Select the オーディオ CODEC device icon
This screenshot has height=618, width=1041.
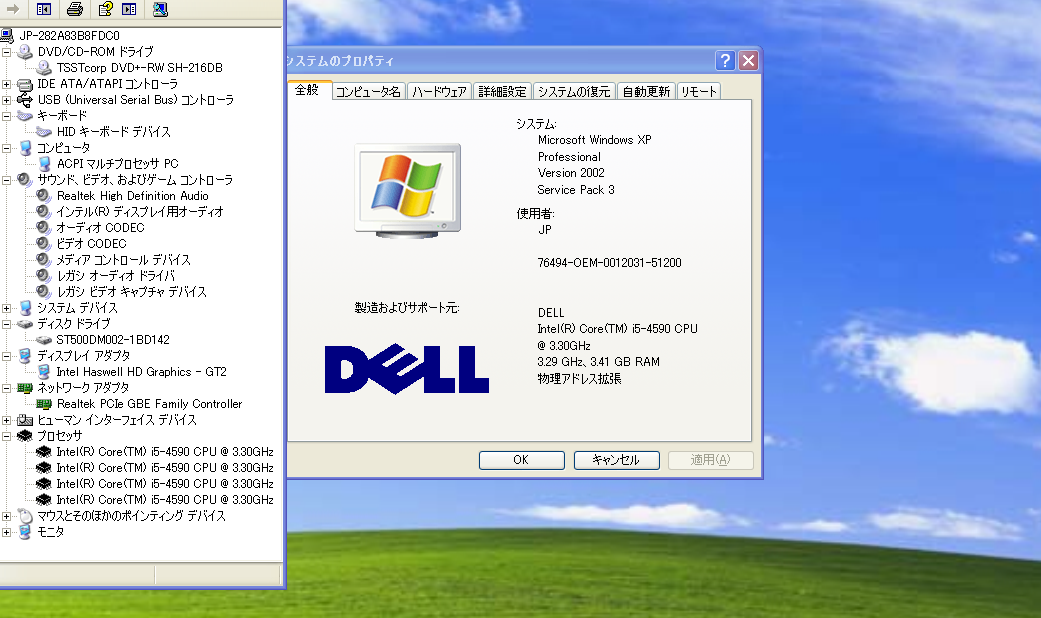point(44,228)
